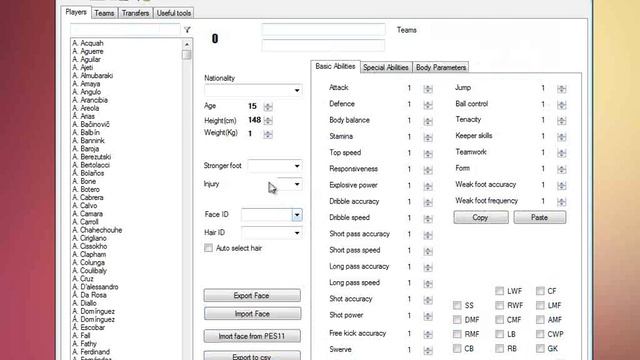Click the Shot accuracy value spinner
This screenshot has height=360, width=640.
[428, 300]
